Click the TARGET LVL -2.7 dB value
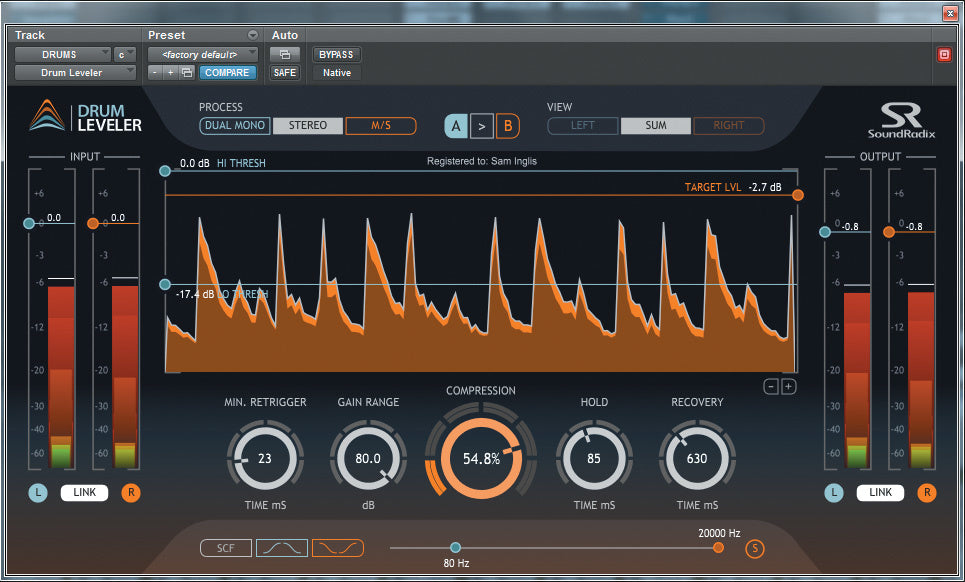 pos(765,187)
